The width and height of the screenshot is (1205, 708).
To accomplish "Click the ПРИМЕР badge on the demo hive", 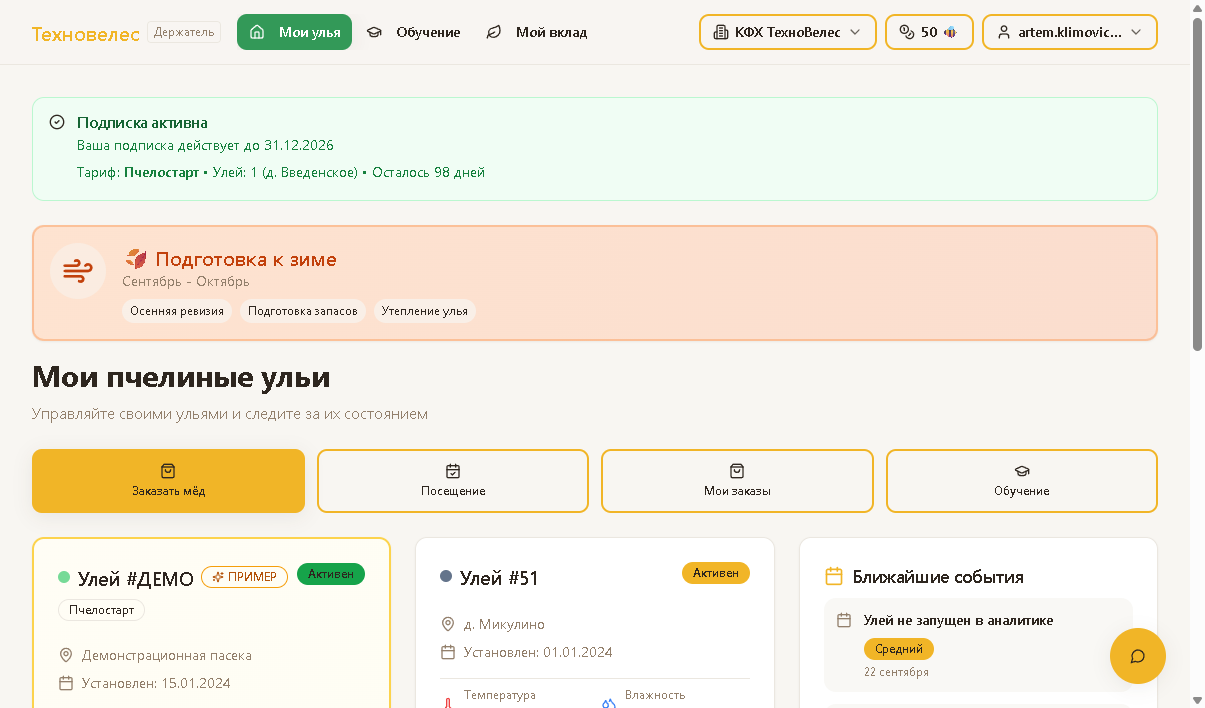I will pos(244,577).
